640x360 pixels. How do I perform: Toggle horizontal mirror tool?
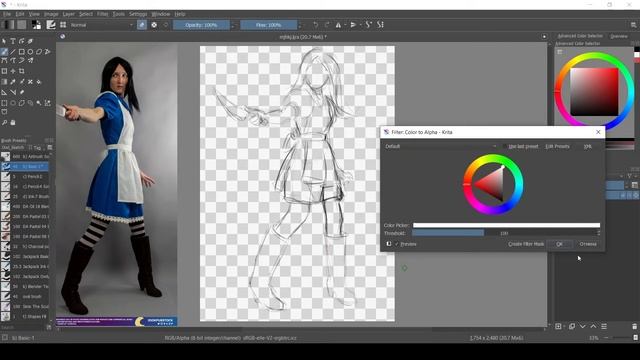point(338,25)
